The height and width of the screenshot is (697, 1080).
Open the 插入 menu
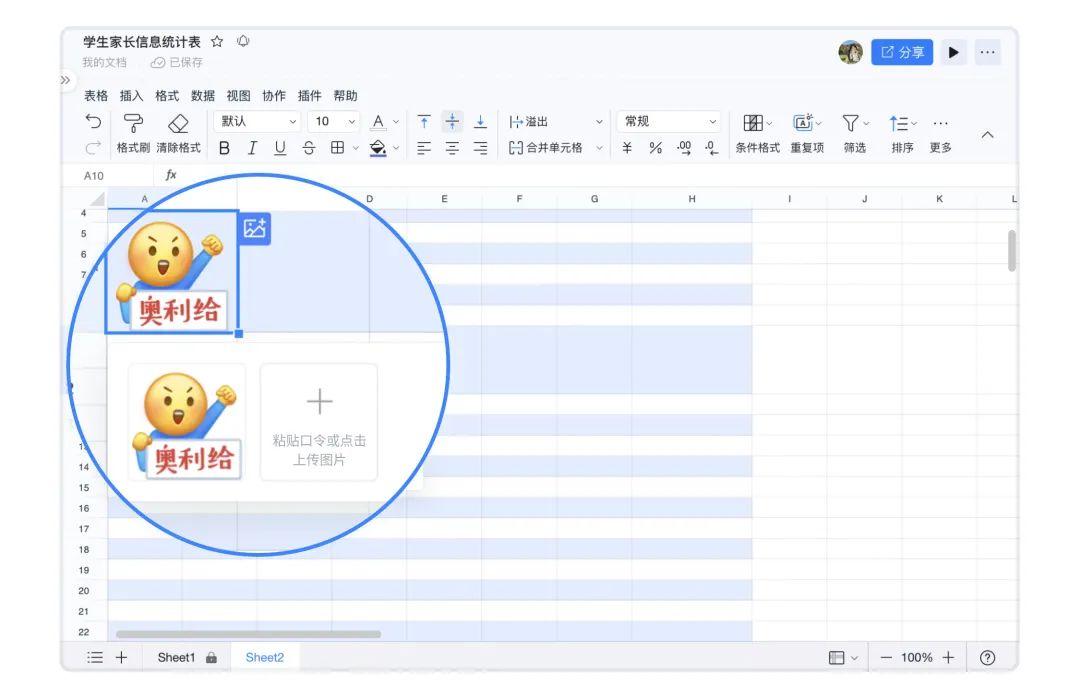point(132,96)
